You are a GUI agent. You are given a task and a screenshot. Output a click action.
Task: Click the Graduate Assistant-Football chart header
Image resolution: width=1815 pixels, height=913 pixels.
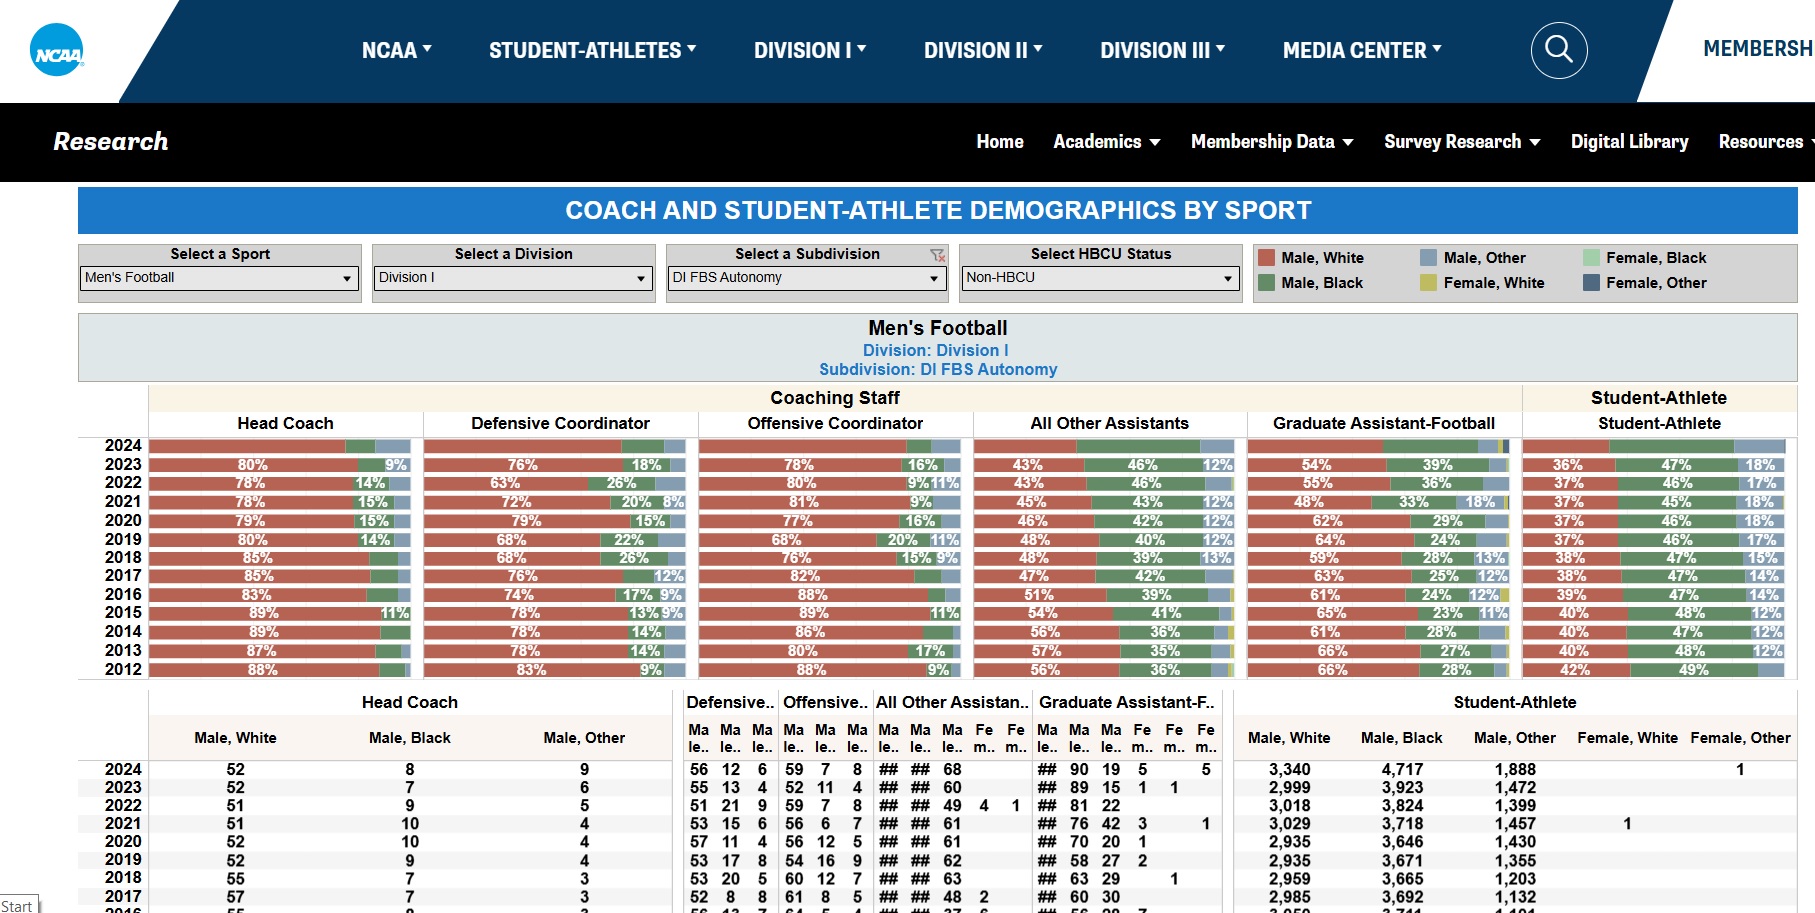tap(1384, 424)
